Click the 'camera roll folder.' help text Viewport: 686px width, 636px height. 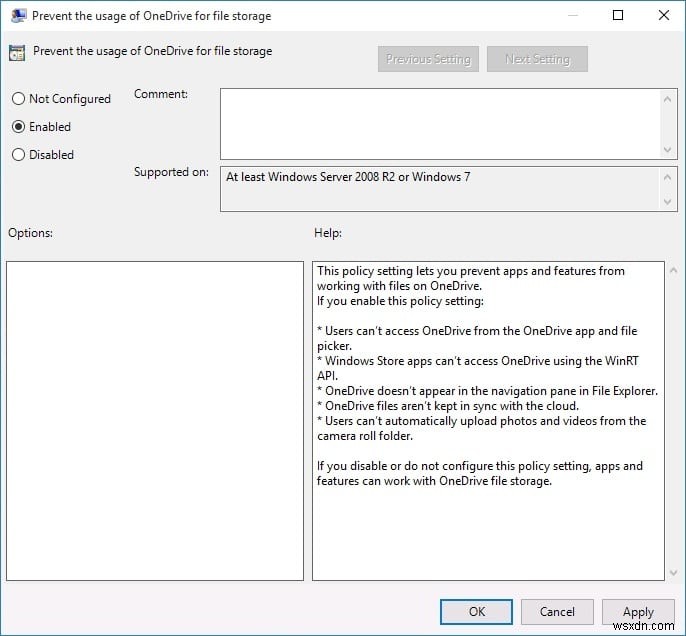click(365, 436)
